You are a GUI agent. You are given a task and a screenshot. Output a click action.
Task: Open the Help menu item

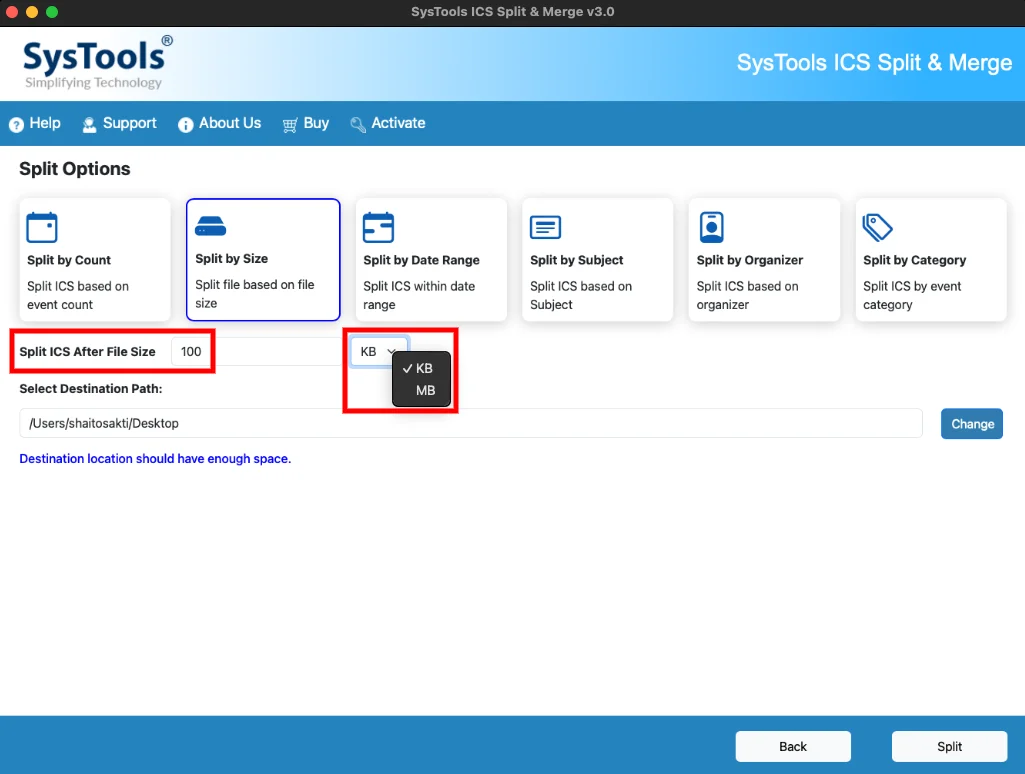[45, 123]
